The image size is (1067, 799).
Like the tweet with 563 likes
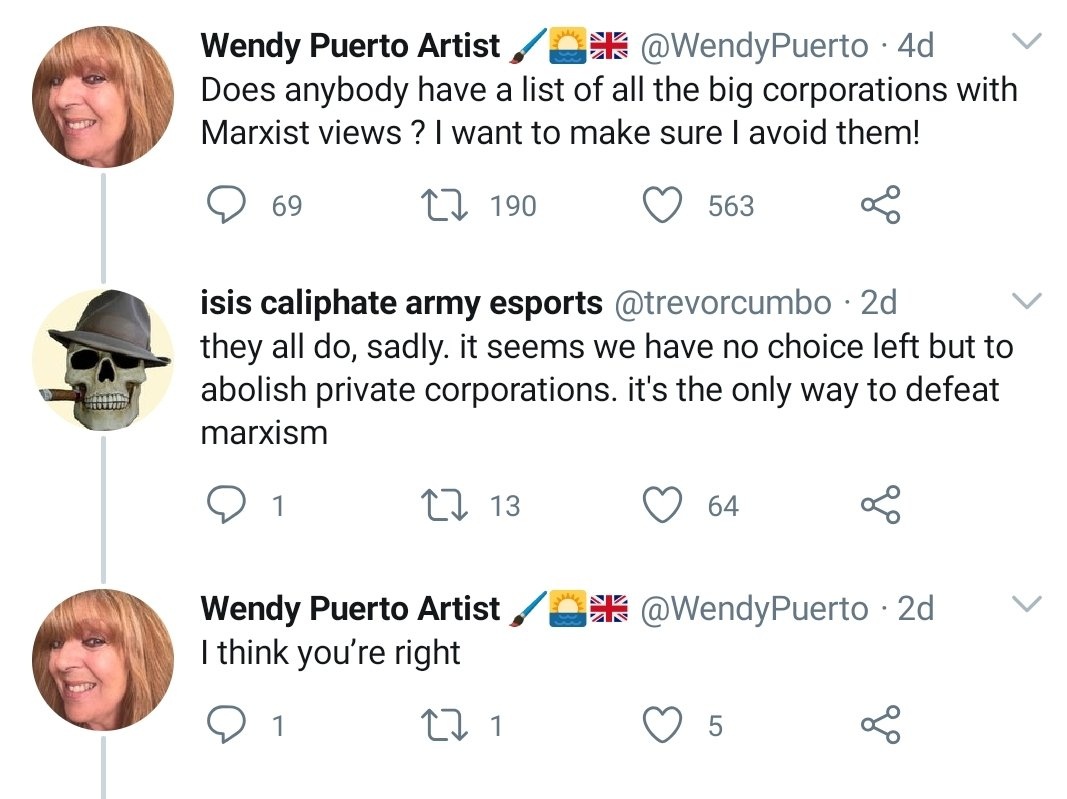(x=661, y=205)
